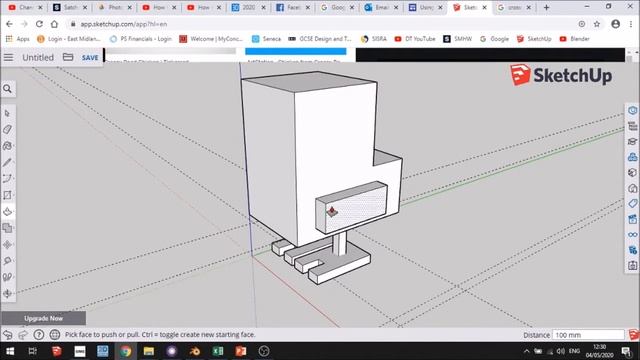The width and height of the screenshot is (640, 360).
Task: Open a new browser tab
Action: click(547, 7)
